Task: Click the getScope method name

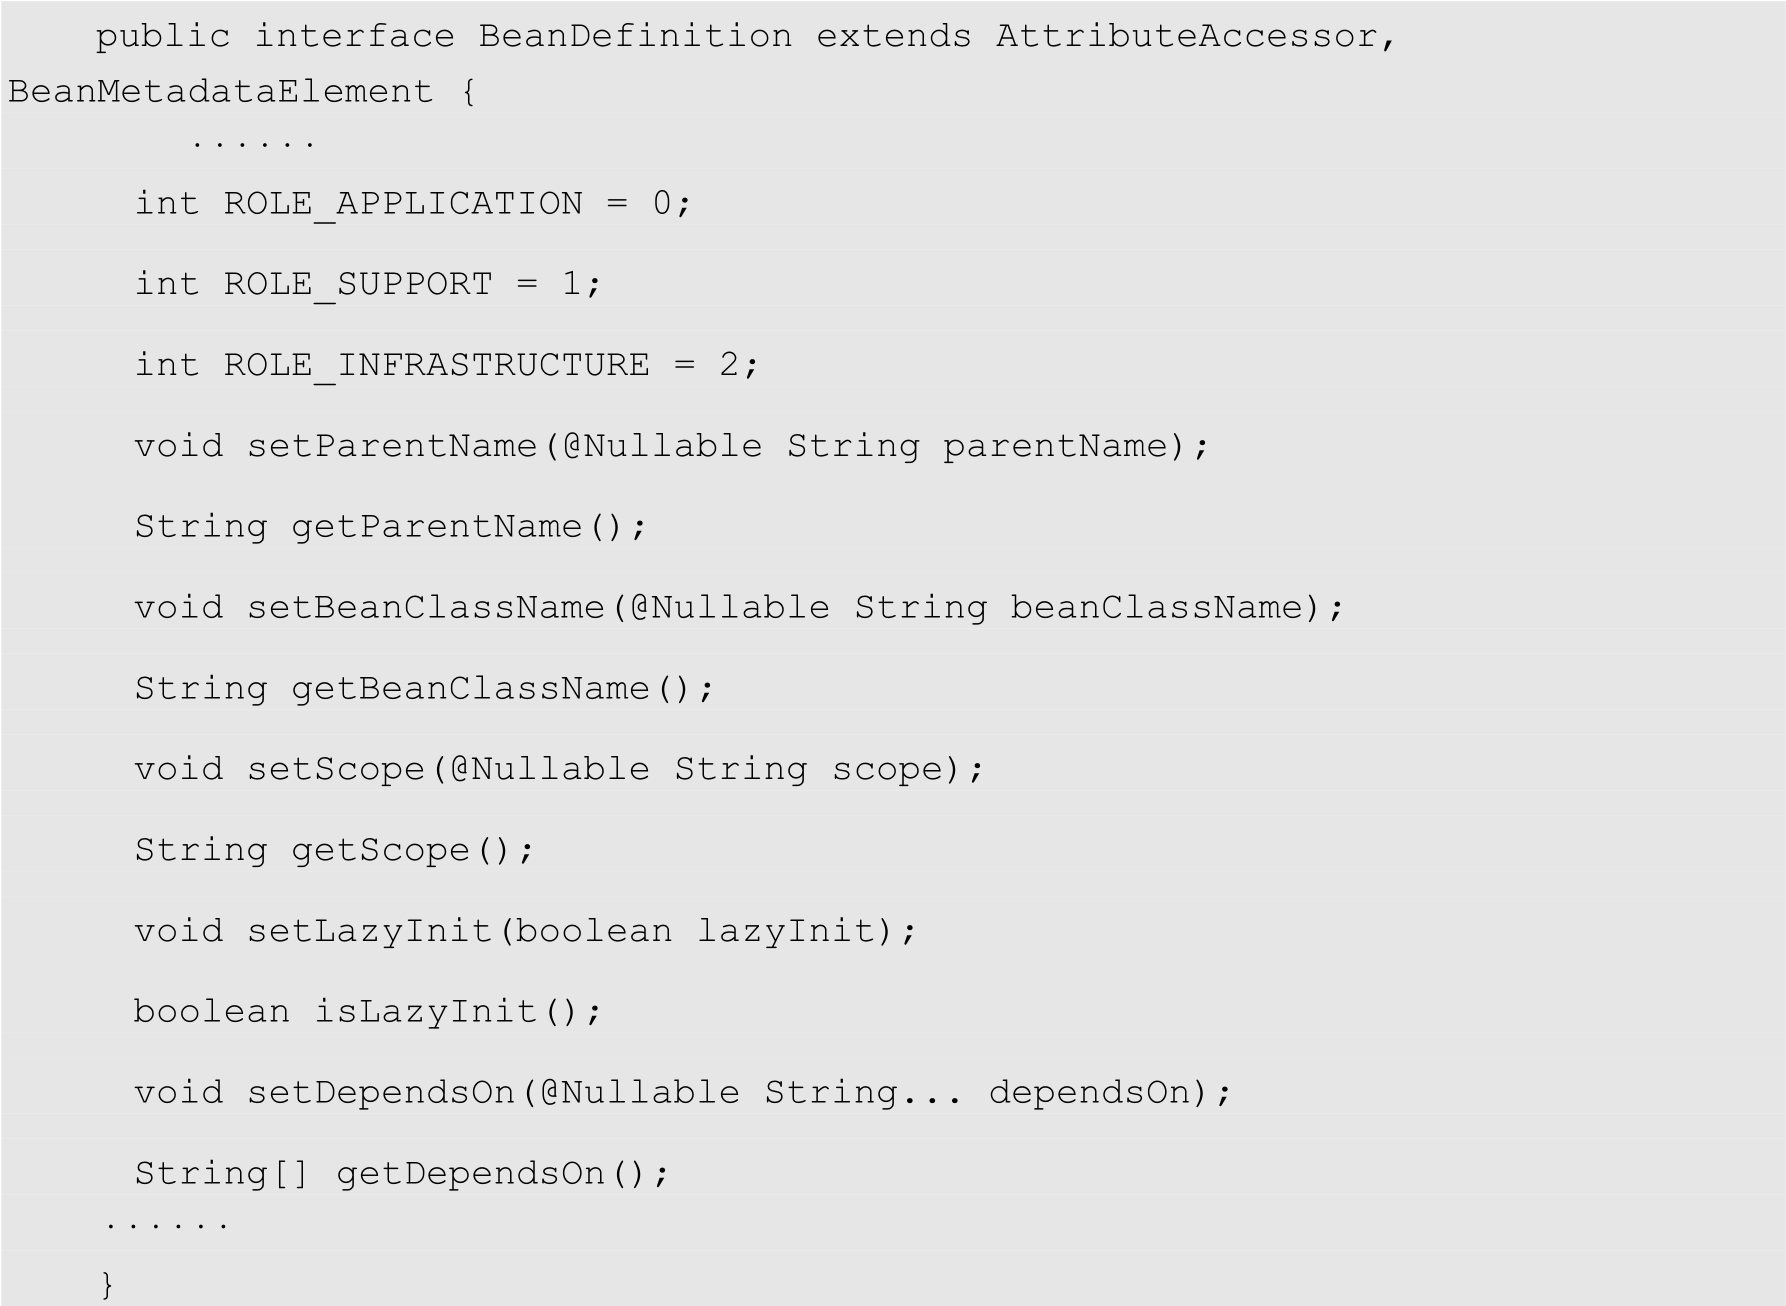Action: (x=381, y=851)
